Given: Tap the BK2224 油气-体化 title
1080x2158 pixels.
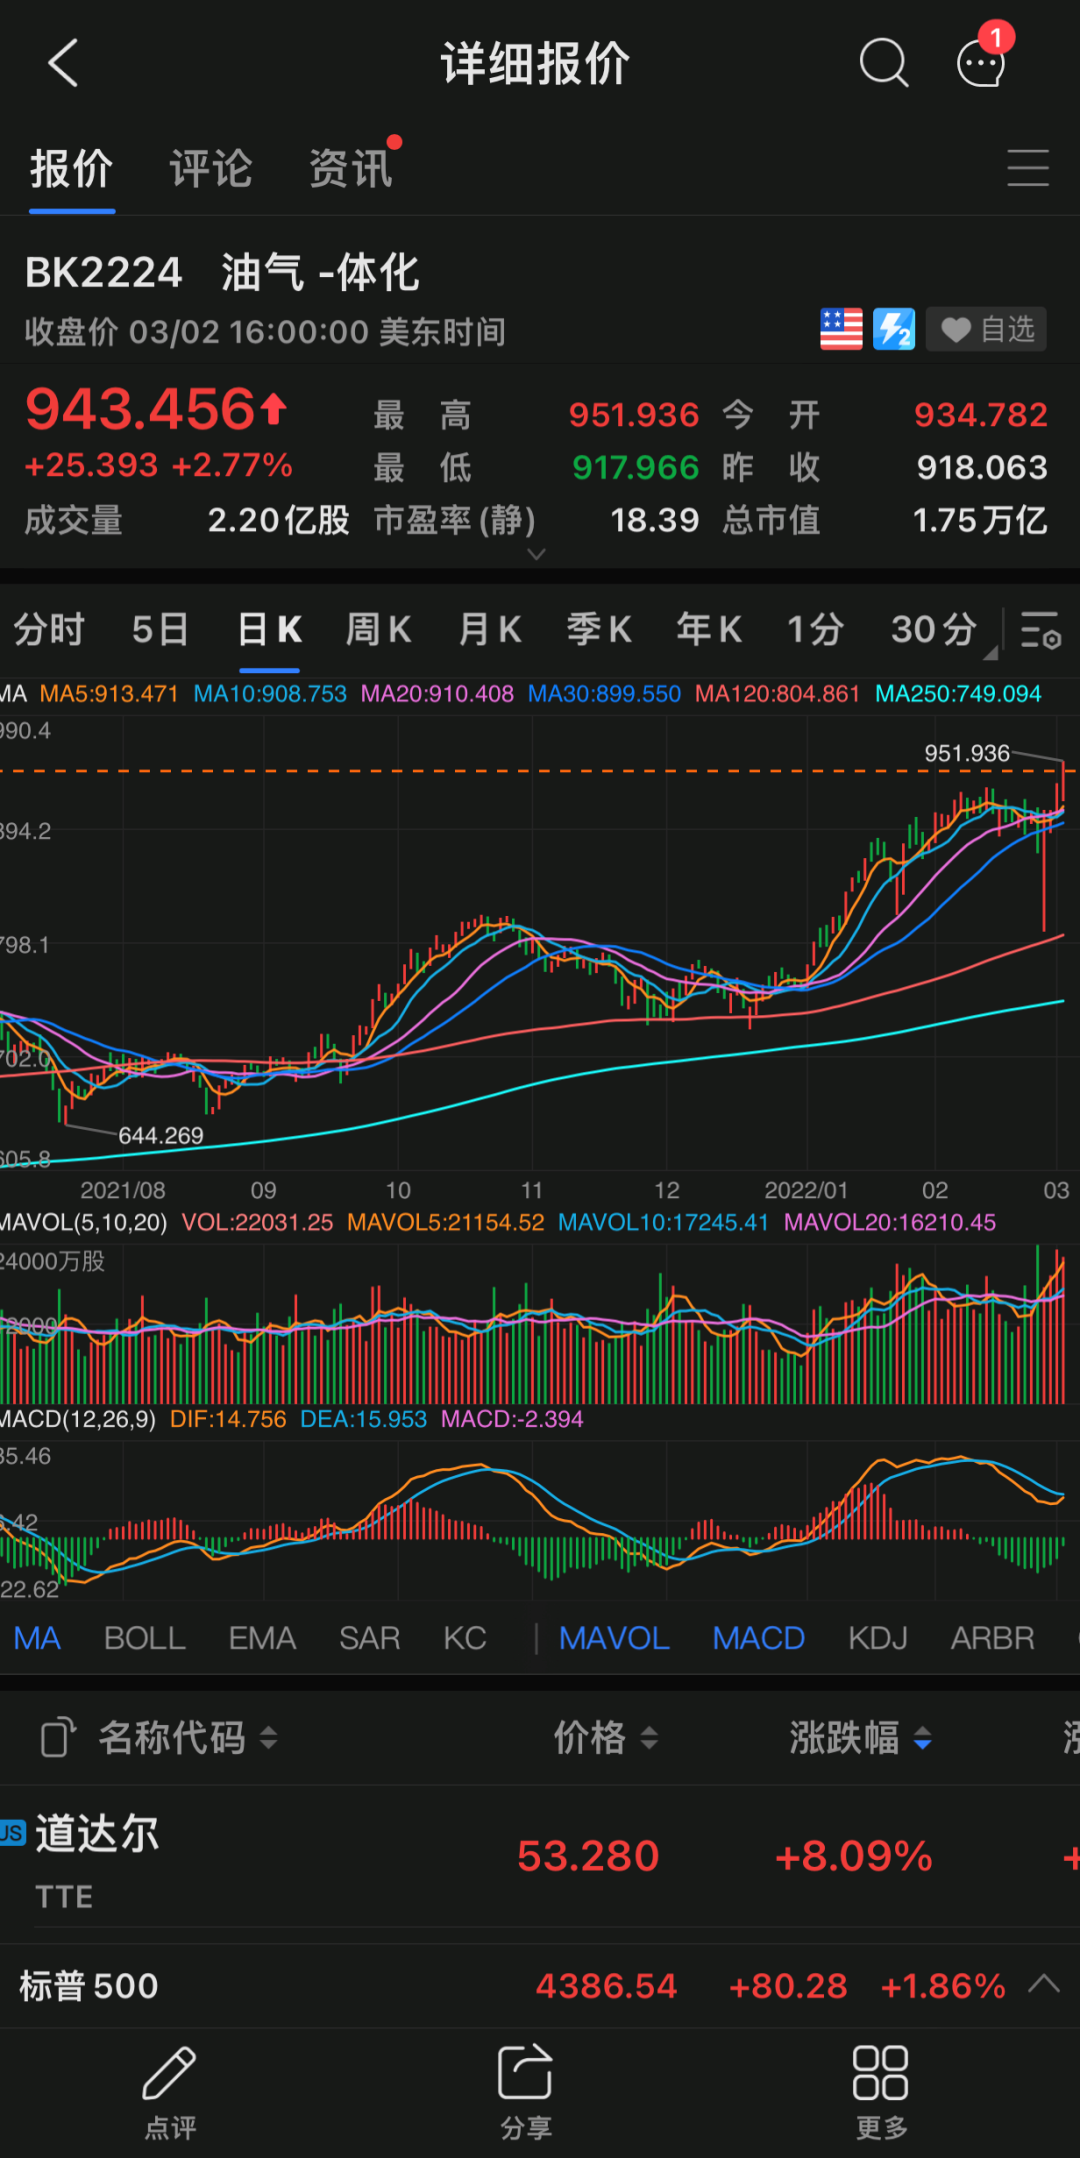Looking at the screenshot, I should point(222,272).
